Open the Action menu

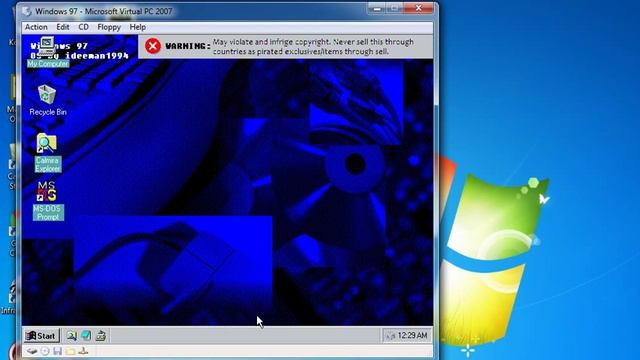[36, 27]
